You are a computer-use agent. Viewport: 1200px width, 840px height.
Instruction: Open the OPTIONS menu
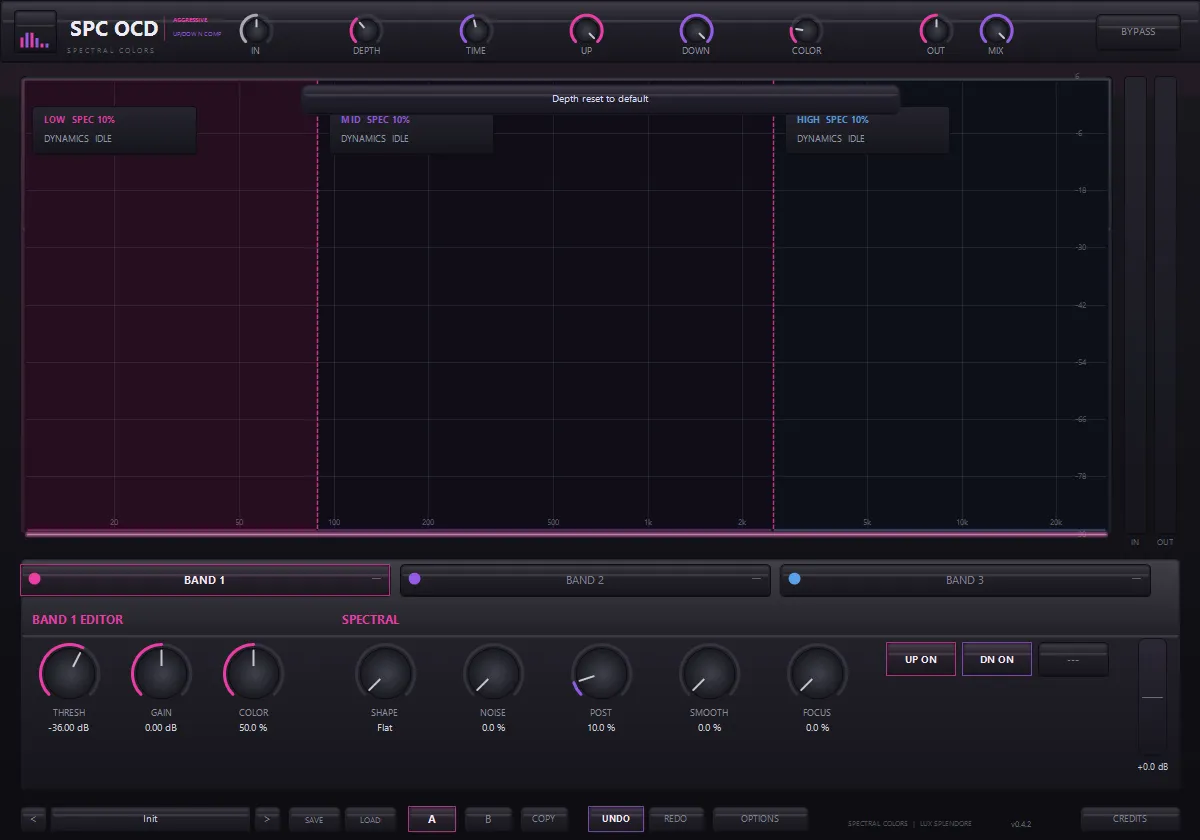pos(760,819)
